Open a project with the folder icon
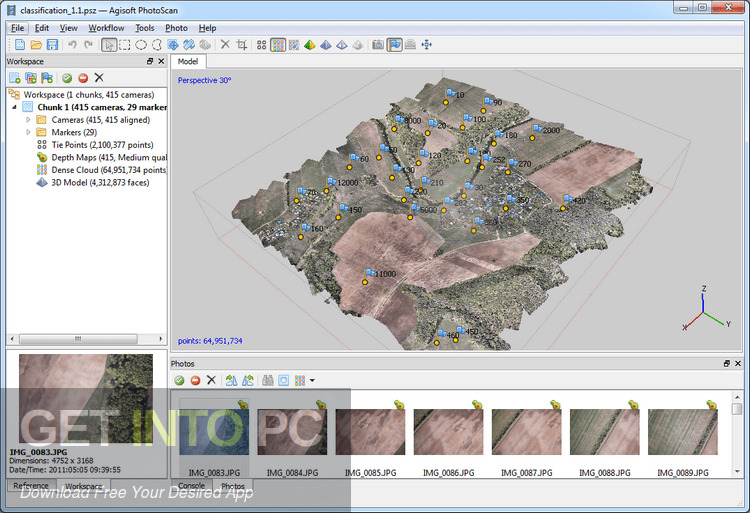 36,45
